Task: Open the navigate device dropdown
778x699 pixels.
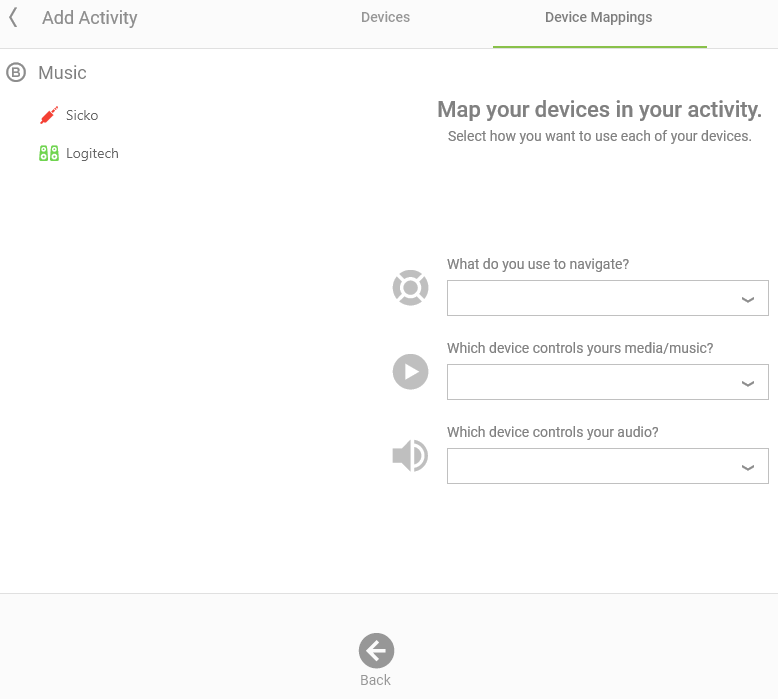Action: tap(607, 298)
